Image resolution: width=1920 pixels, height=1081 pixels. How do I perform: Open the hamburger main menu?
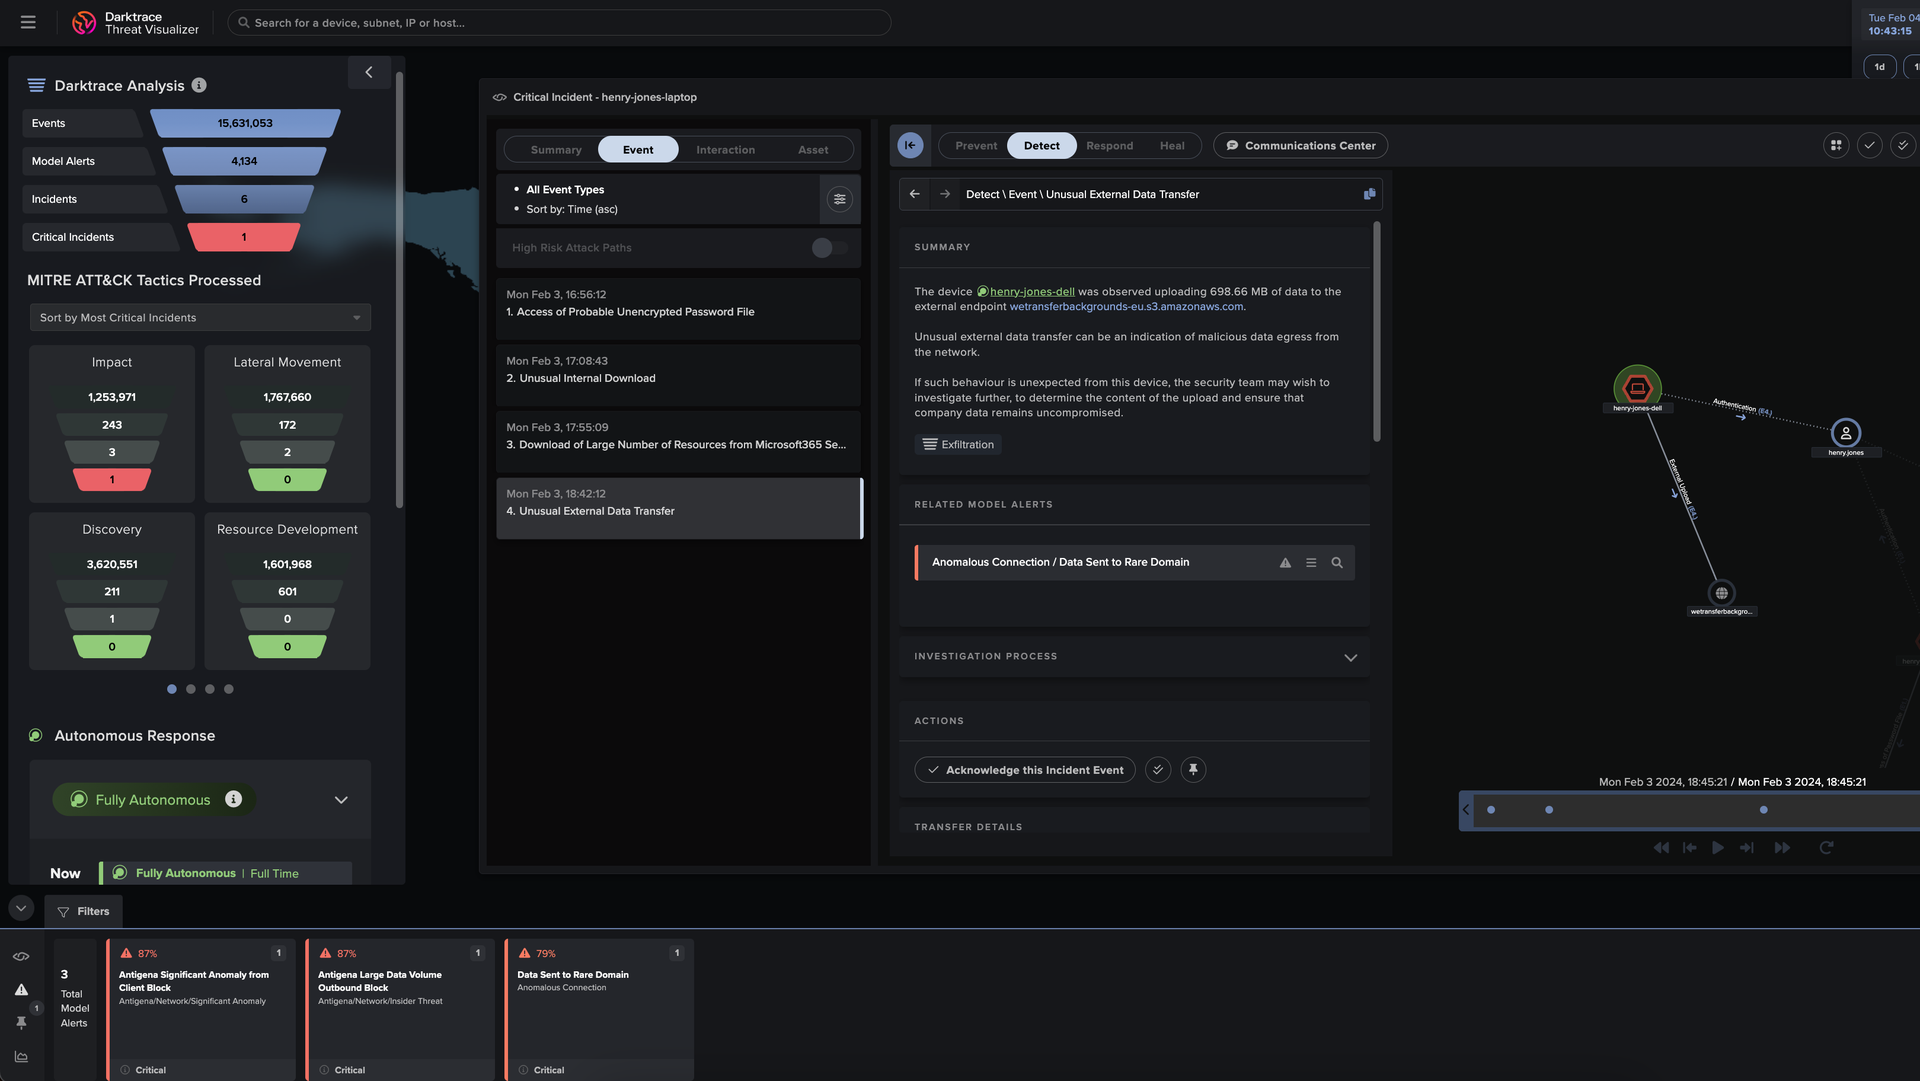[28, 22]
